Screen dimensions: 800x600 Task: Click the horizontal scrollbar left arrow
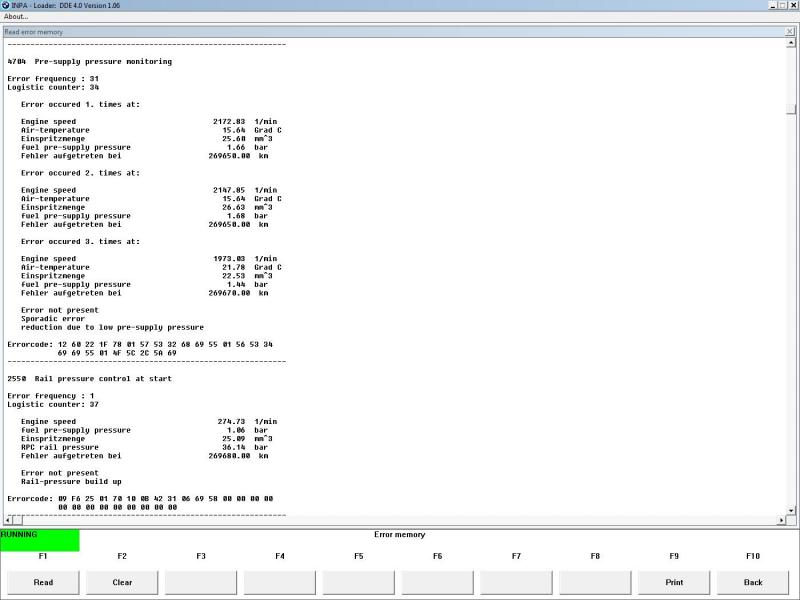8,520
